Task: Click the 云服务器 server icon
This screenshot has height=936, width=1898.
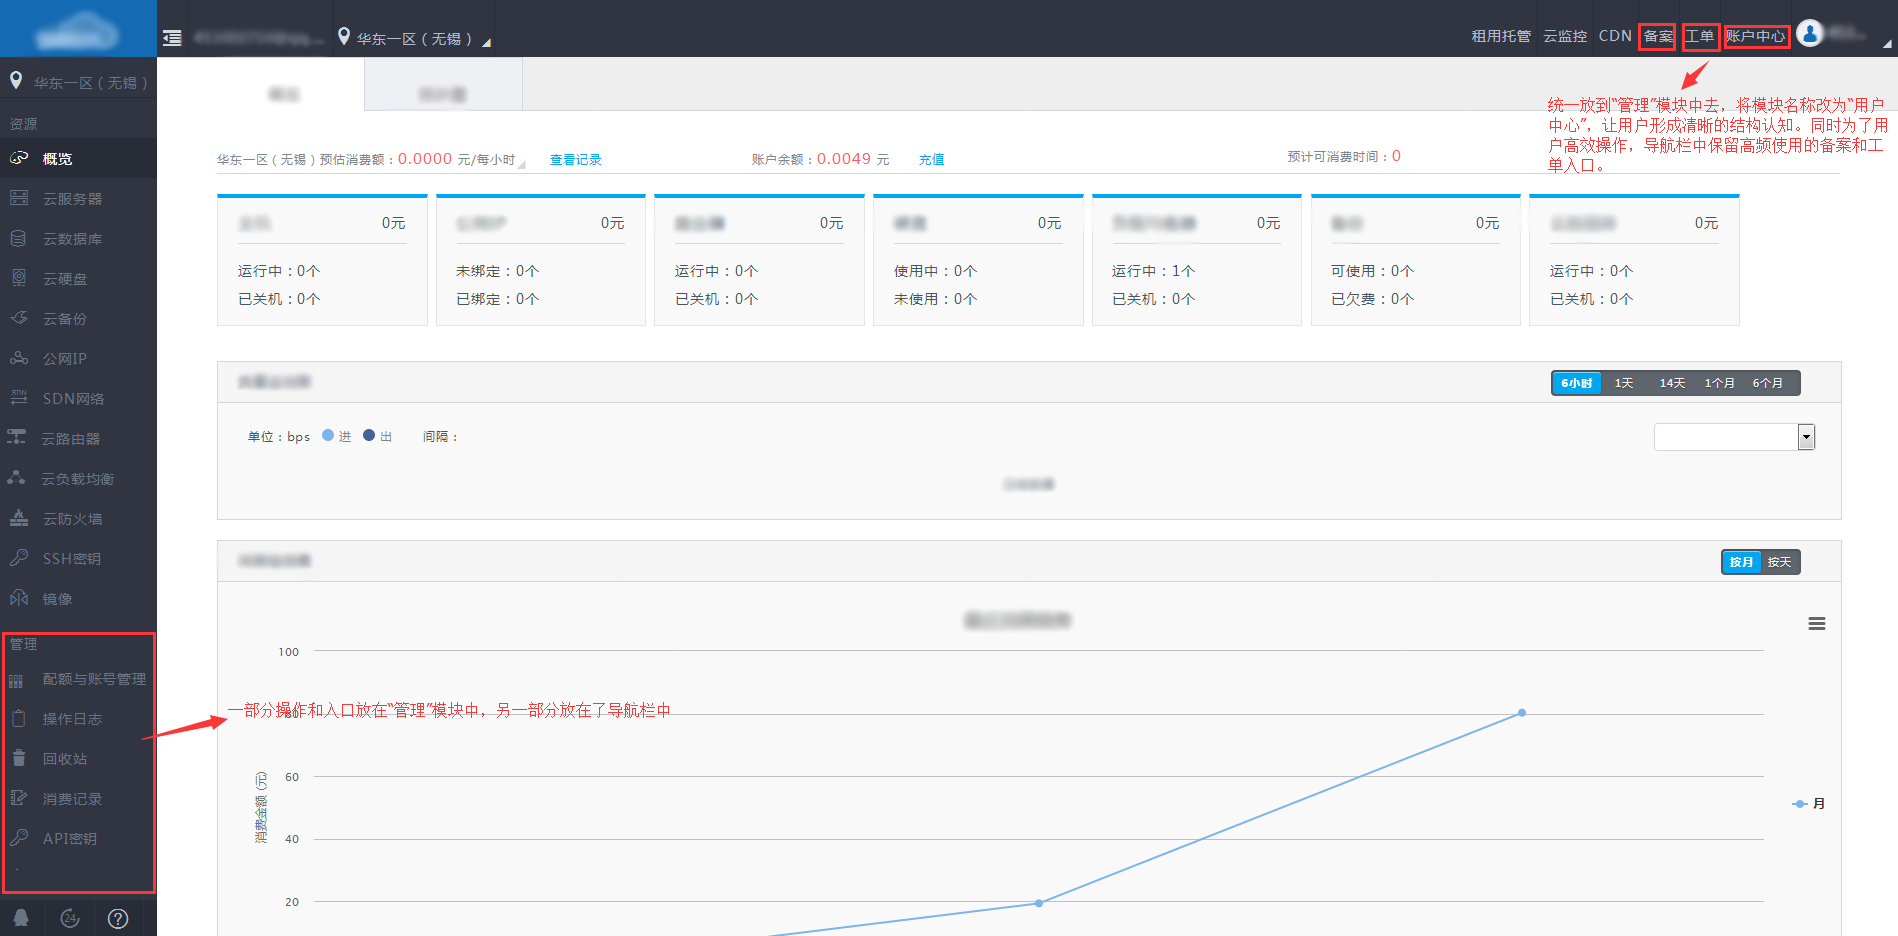Action: pos(19,198)
